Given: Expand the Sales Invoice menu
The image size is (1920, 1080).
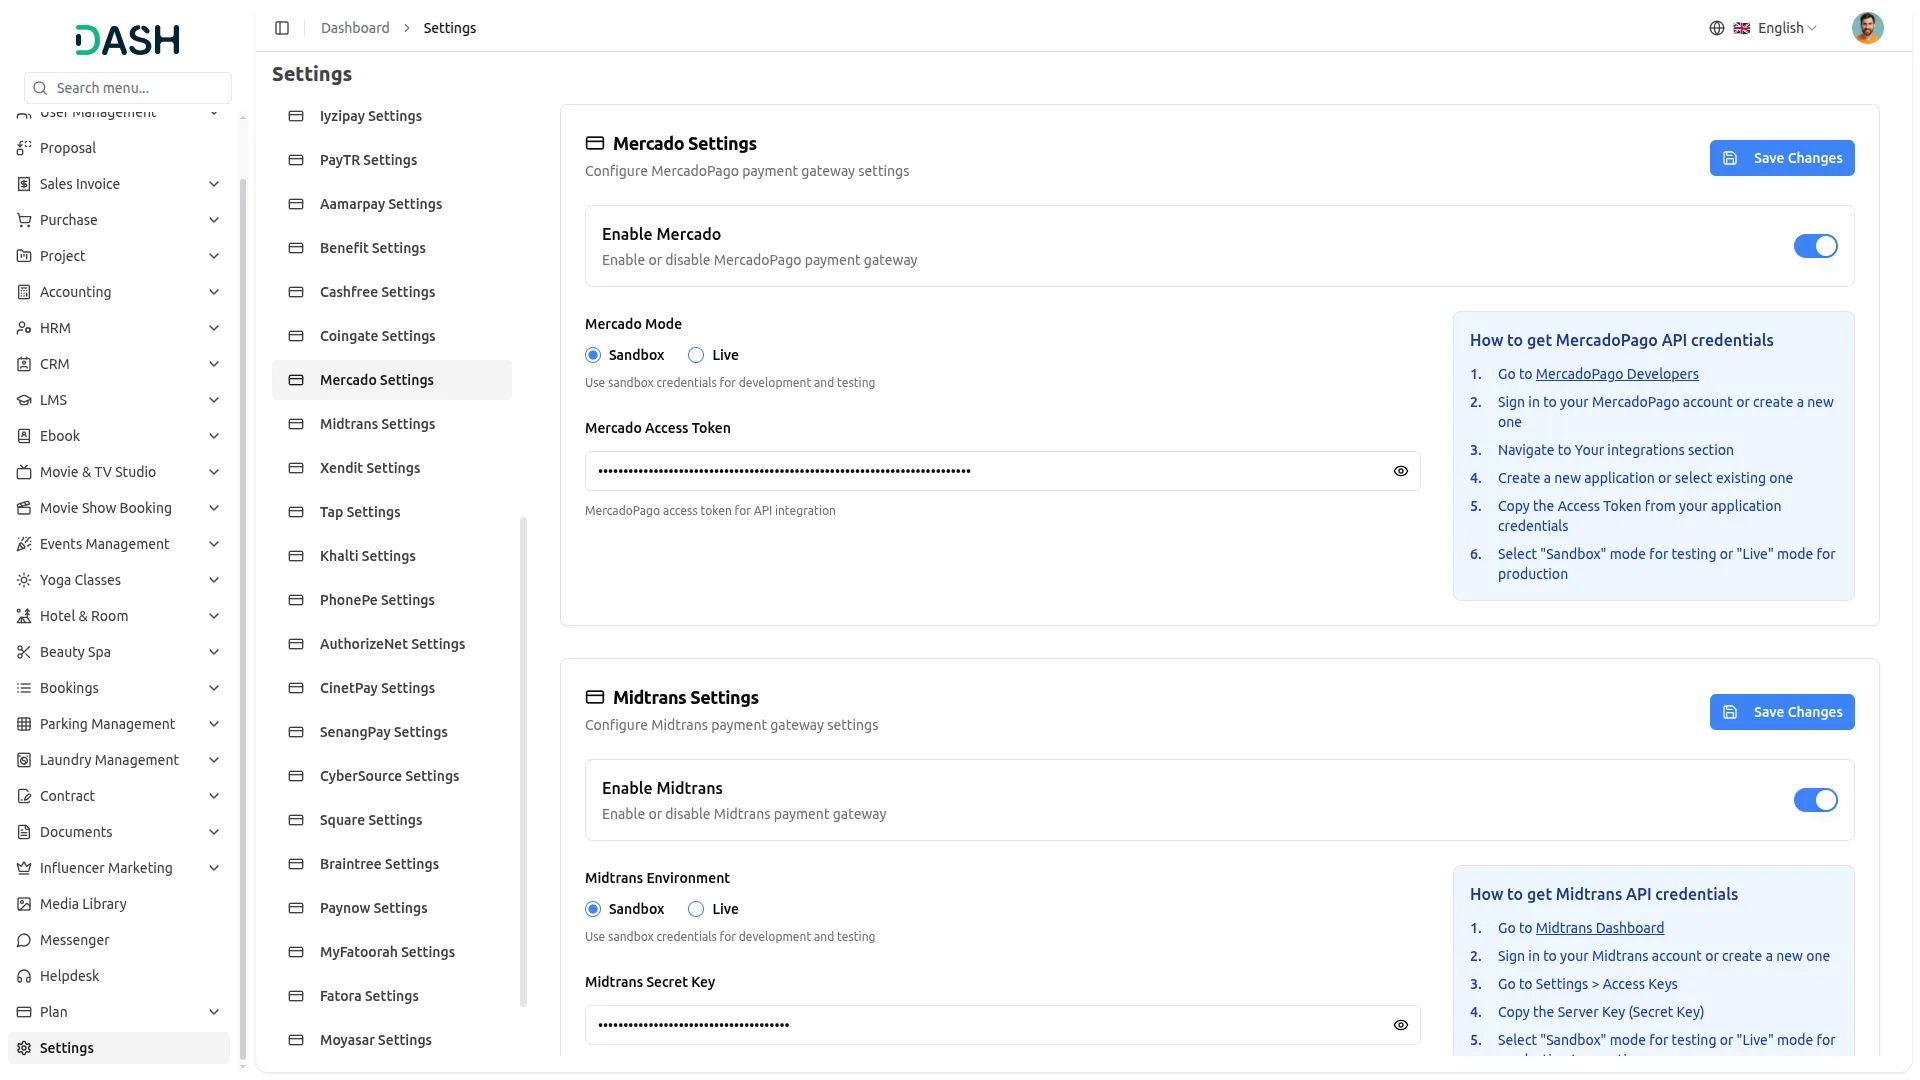Looking at the screenshot, I should pyautogui.click(x=213, y=184).
